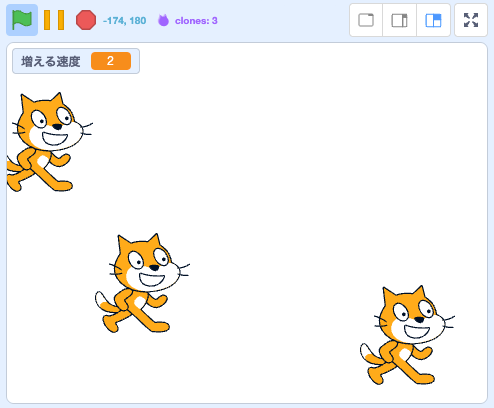Click the 増える速度 variable monitor label

coord(51,61)
